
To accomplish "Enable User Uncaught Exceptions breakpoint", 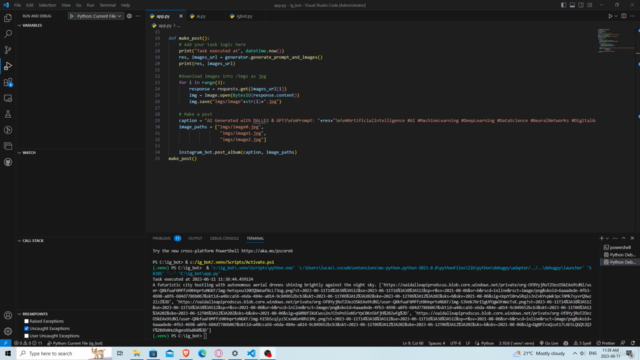I will [x=27, y=336].
